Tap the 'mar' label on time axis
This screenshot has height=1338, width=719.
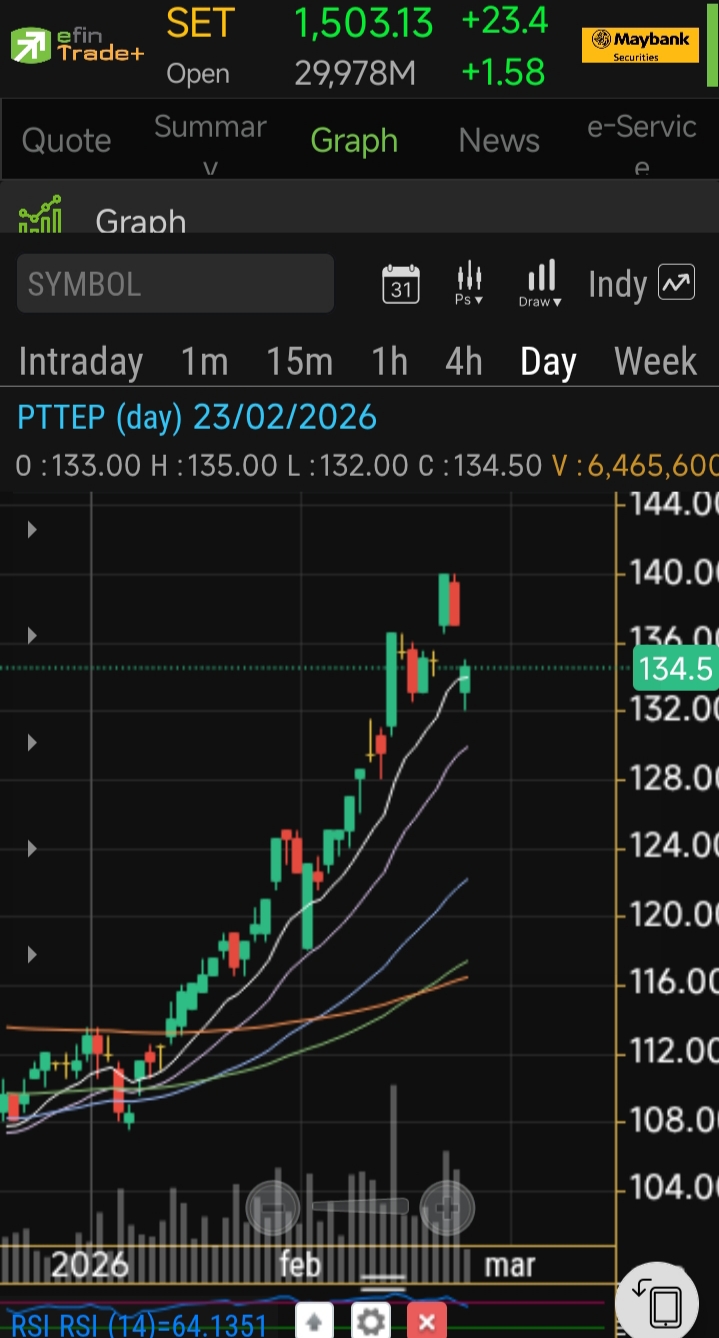pyautogui.click(x=510, y=1265)
